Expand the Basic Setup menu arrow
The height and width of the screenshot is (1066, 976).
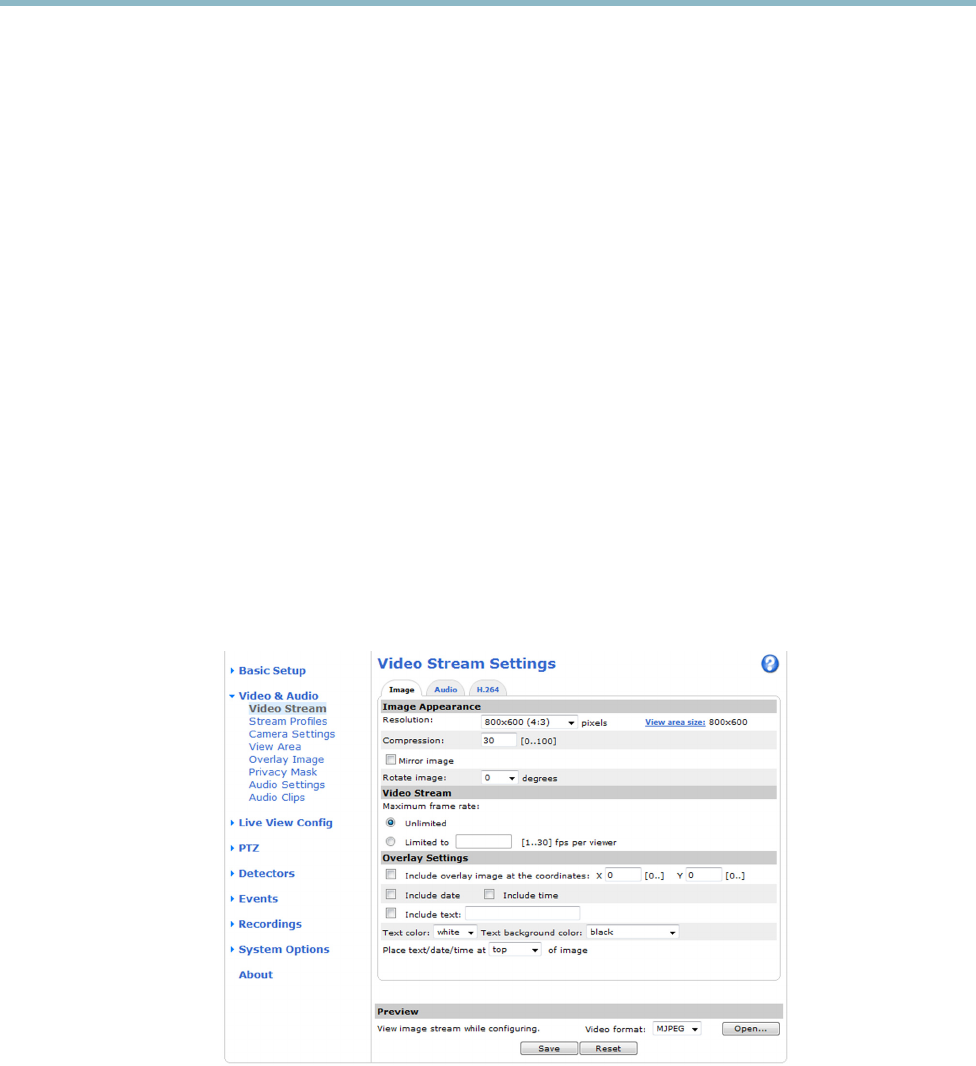[232, 671]
